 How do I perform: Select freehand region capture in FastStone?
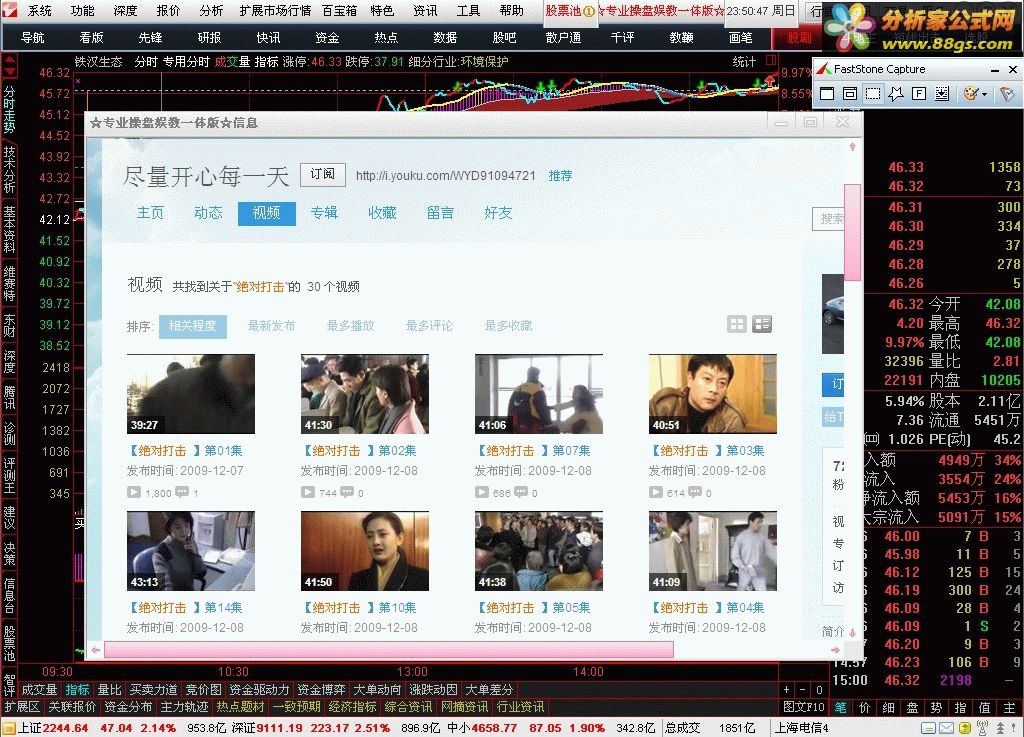896,93
